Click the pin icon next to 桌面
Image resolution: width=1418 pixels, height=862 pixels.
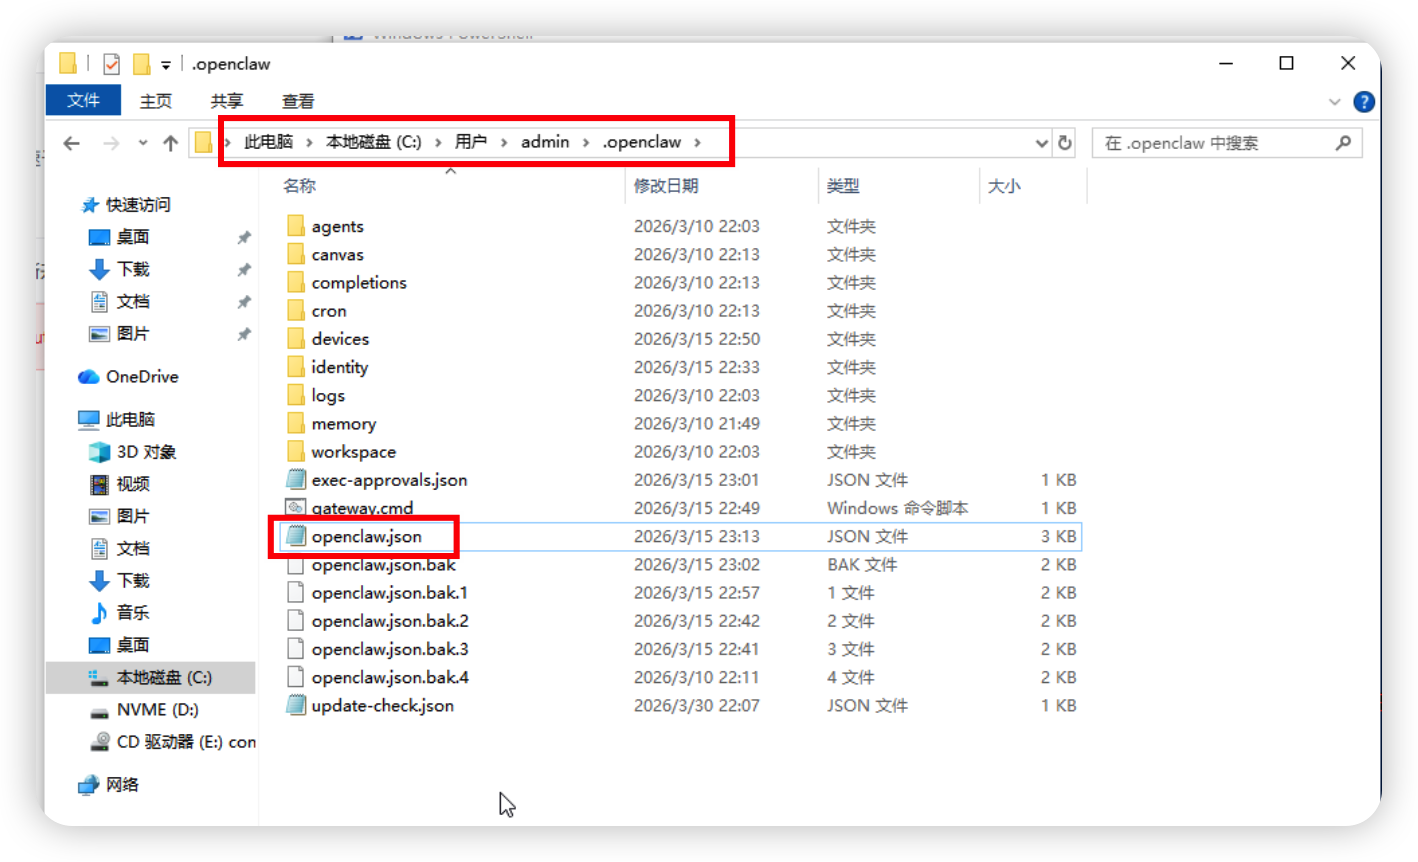pos(243,237)
